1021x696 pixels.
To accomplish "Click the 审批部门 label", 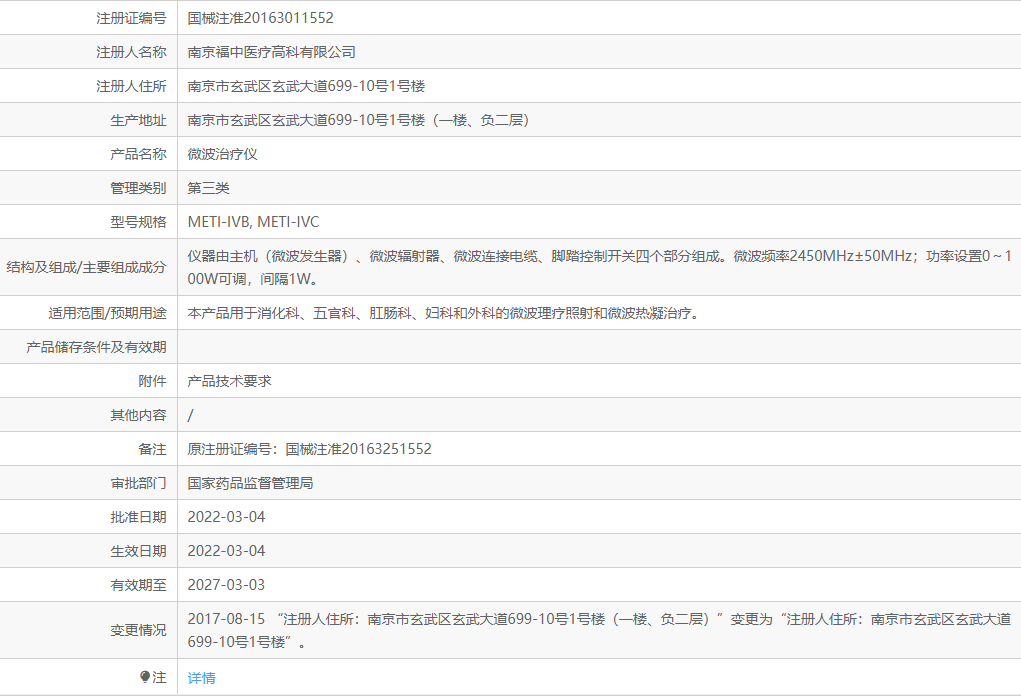I will click(x=139, y=483).
